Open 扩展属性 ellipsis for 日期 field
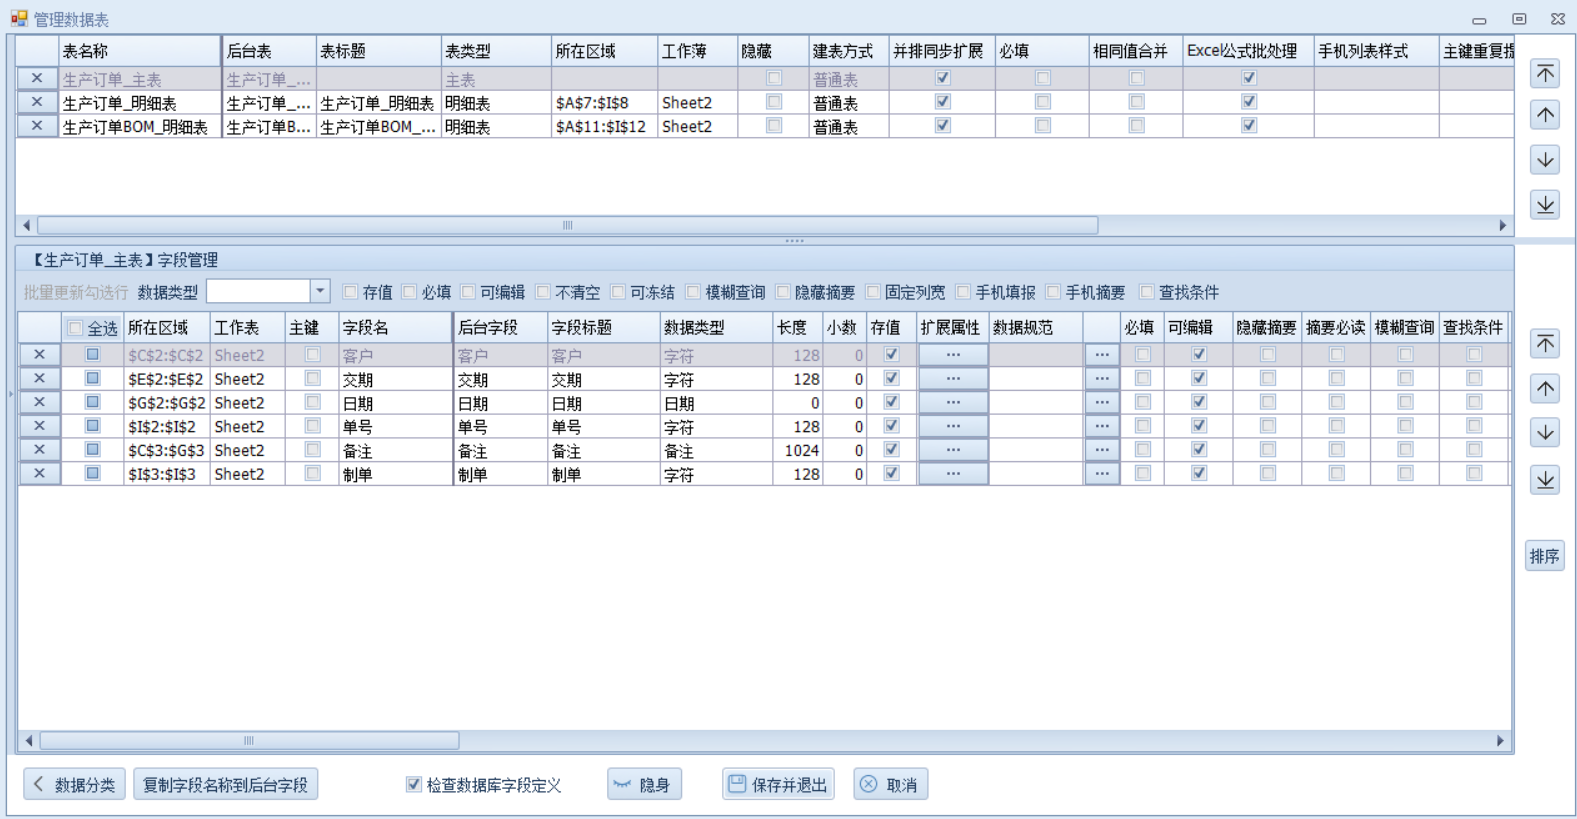This screenshot has width=1577, height=819. click(x=953, y=402)
